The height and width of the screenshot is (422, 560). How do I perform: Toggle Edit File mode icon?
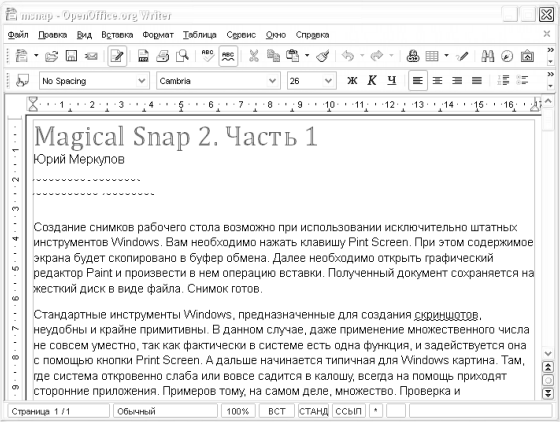[x=117, y=56]
